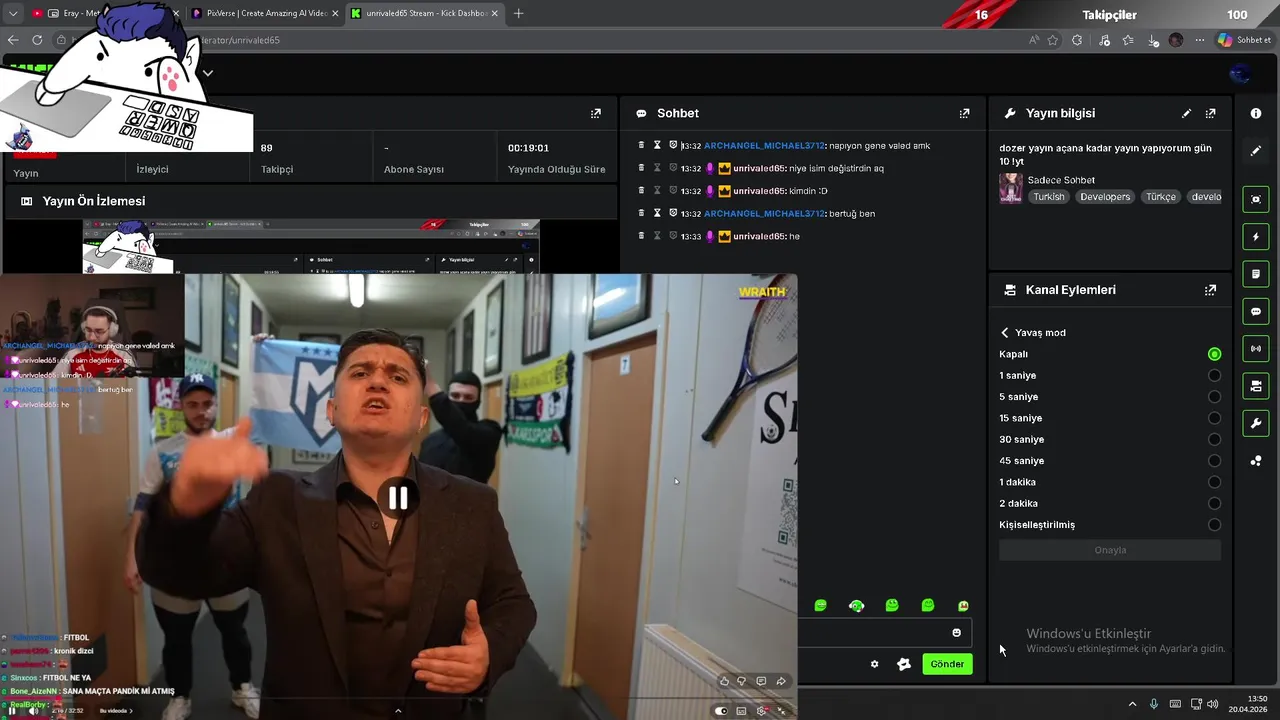This screenshot has height=720, width=1280.
Task: Insert the last green-red Kick emote
Action: [963, 605]
